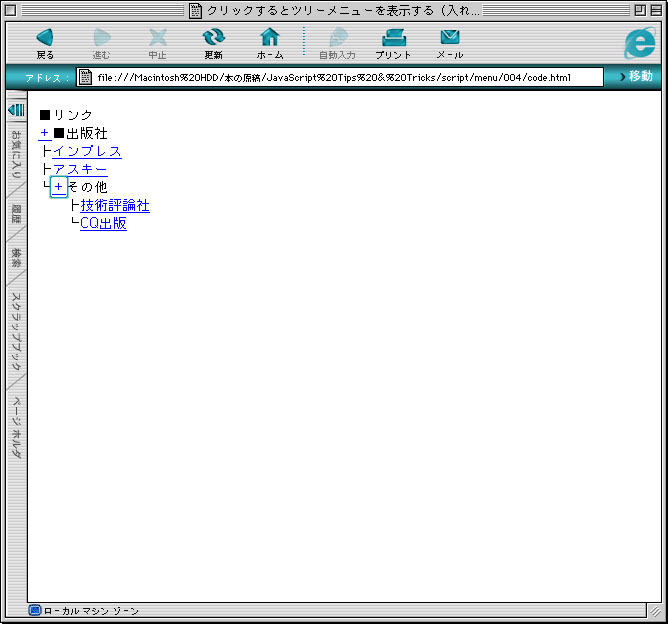Click the address URL field
The image size is (668, 624).
coord(340,77)
